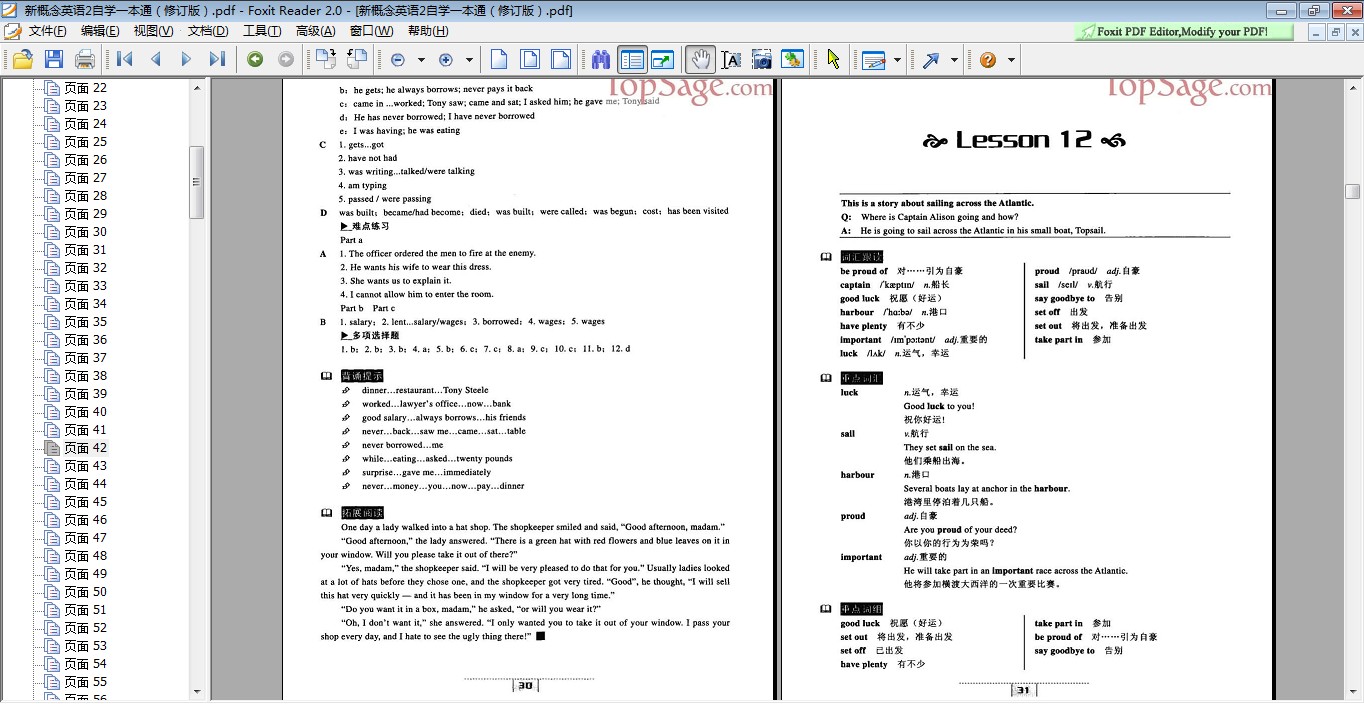This screenshot has height=704, width=1364.
Task: Click the orange Help question mark
Action: tap(988, 60)
